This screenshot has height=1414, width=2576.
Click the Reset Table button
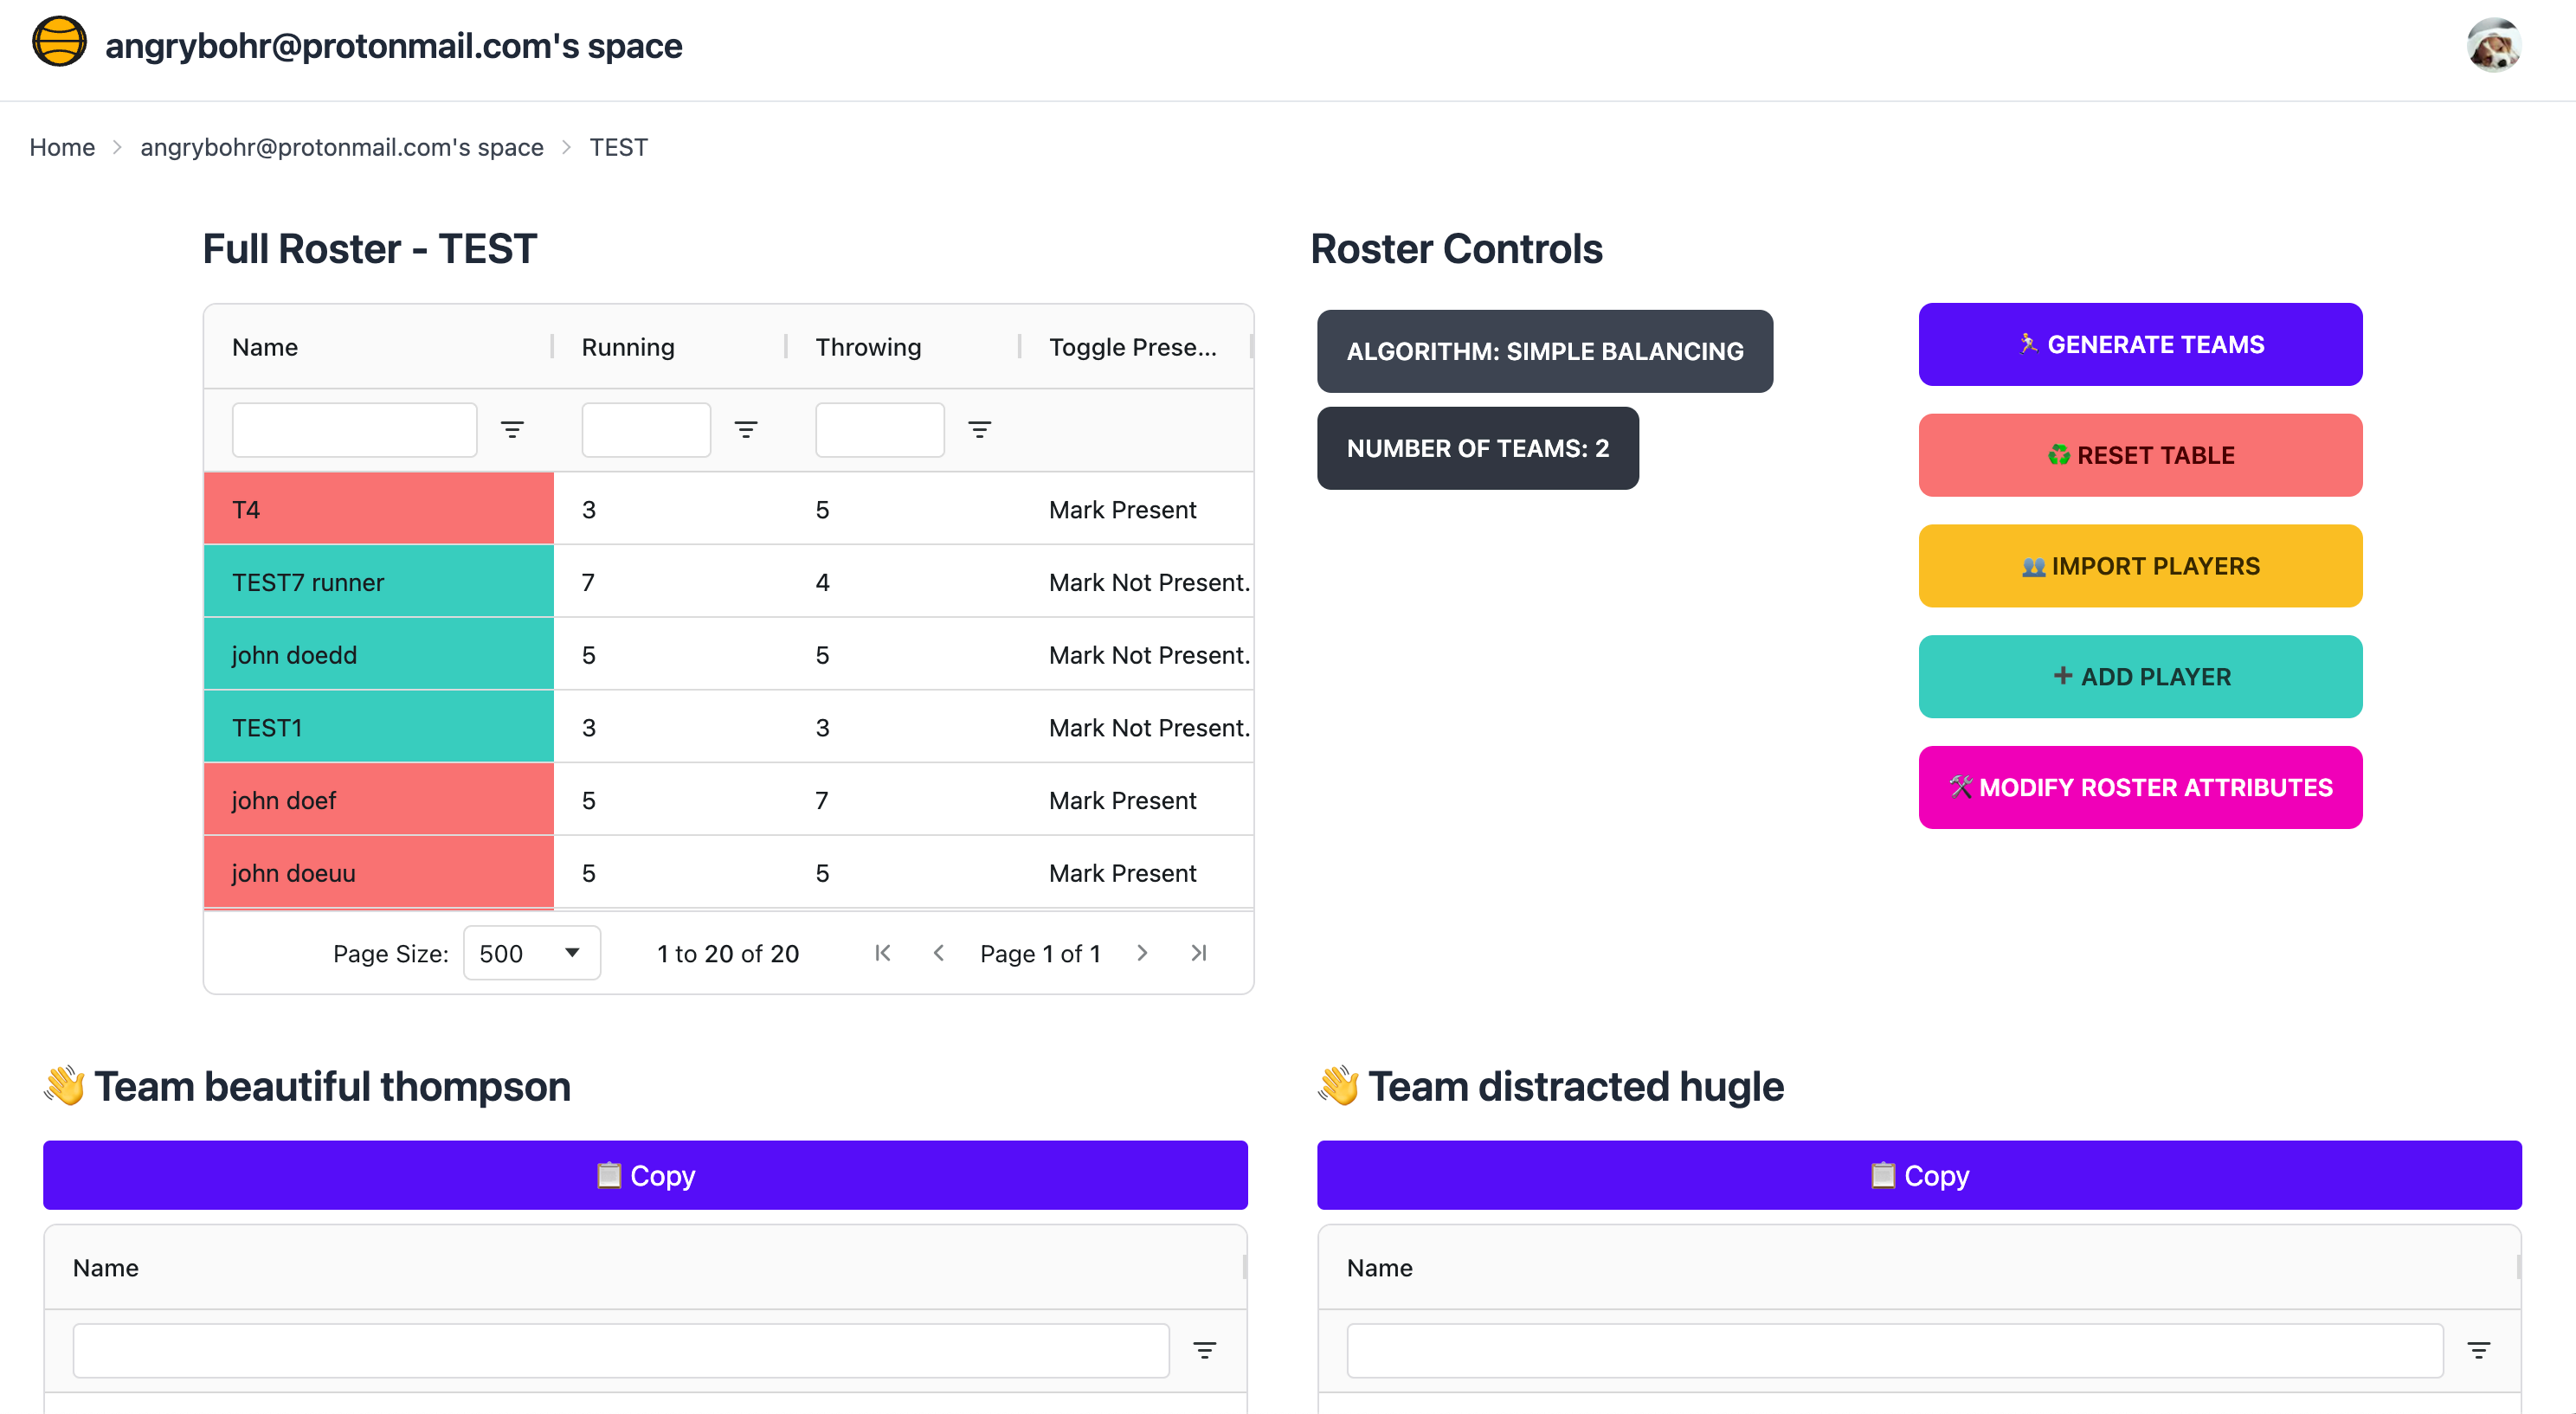(x=2140, y=455)
